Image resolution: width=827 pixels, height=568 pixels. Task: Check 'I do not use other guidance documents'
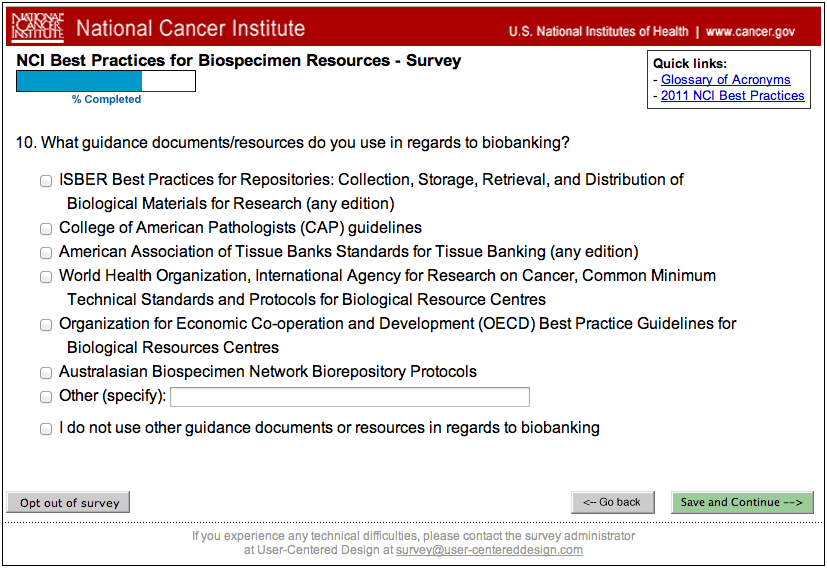pyautogui.click(x=46, y=429)
